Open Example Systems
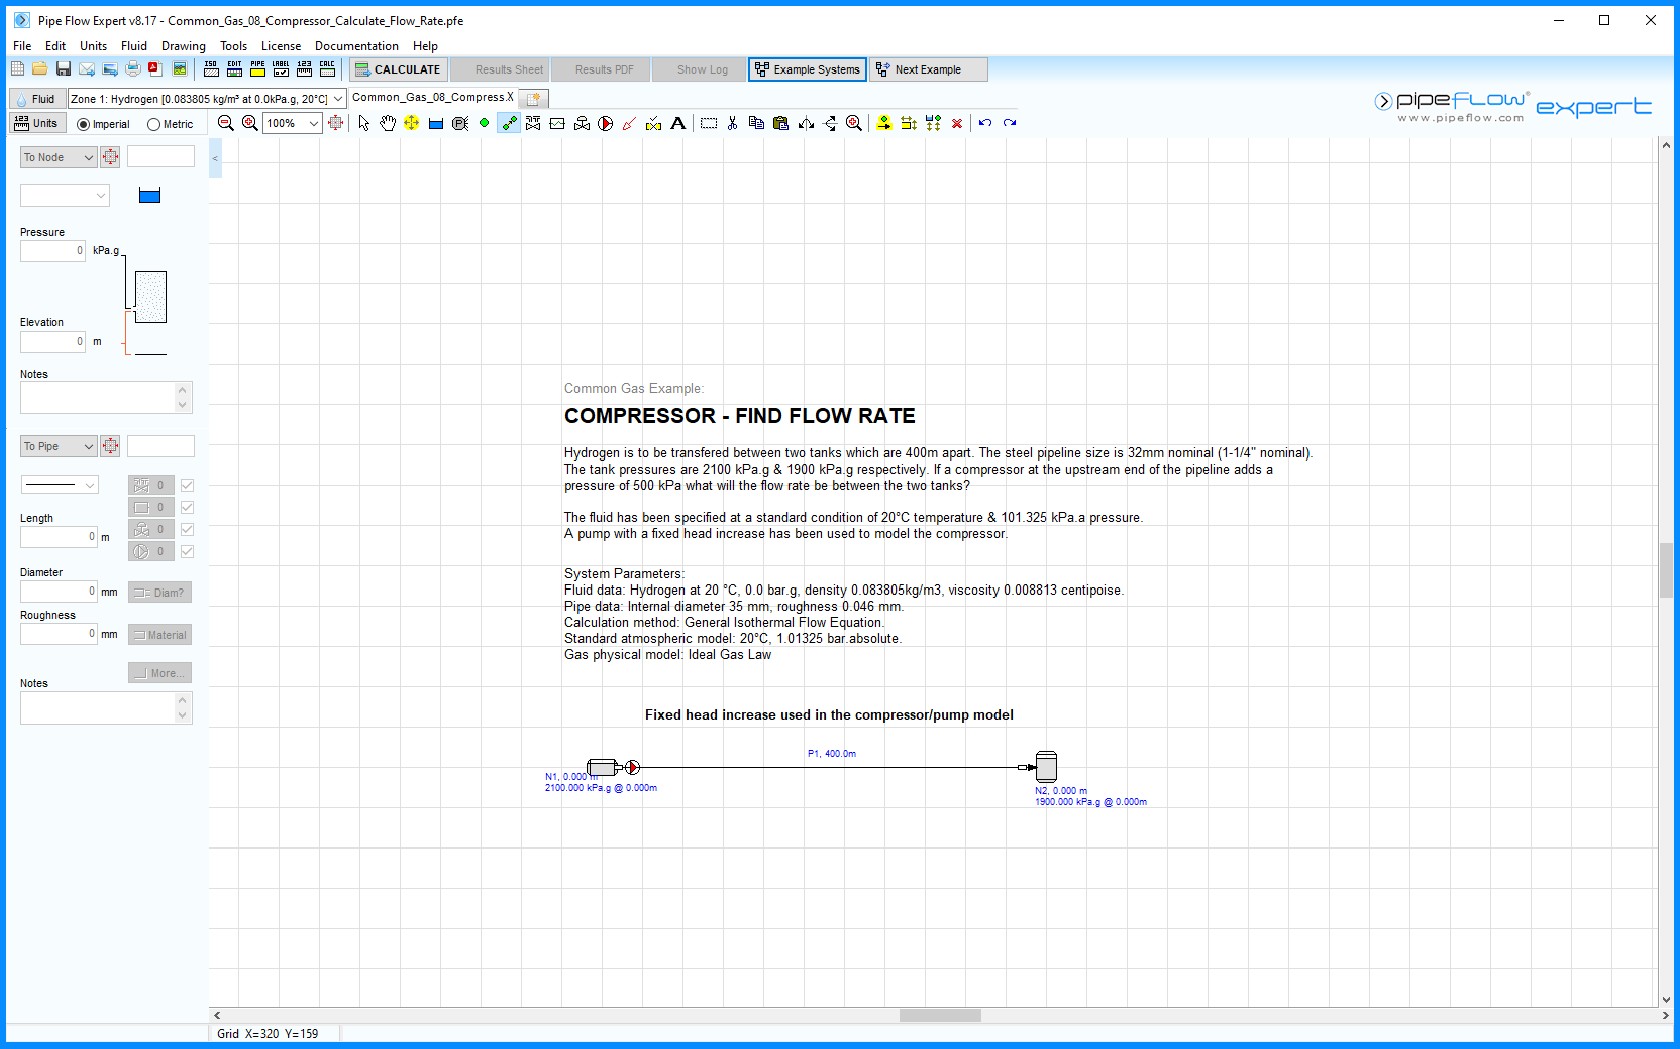Image resolution: width=1680 pixels, height=1049 pixels. click(x=807, y=69)
